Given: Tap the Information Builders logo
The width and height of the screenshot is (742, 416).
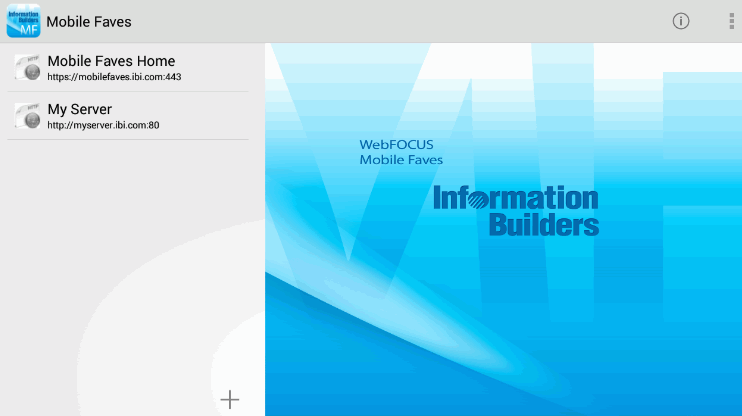Looking at the screenshot, I should pyautogui.click(x=516, y=211).
